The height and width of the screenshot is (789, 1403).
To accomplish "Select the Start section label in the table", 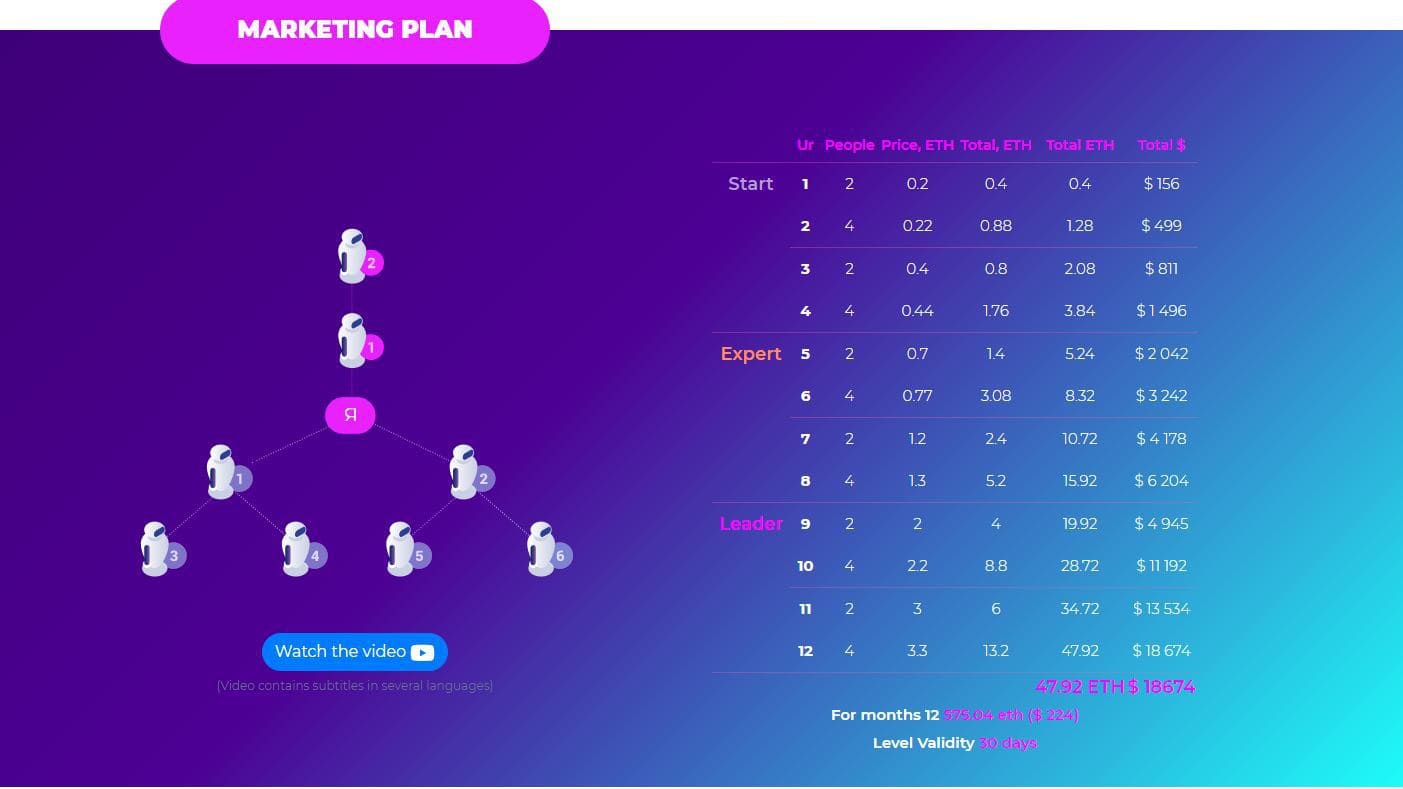I will tap(750, 183).
